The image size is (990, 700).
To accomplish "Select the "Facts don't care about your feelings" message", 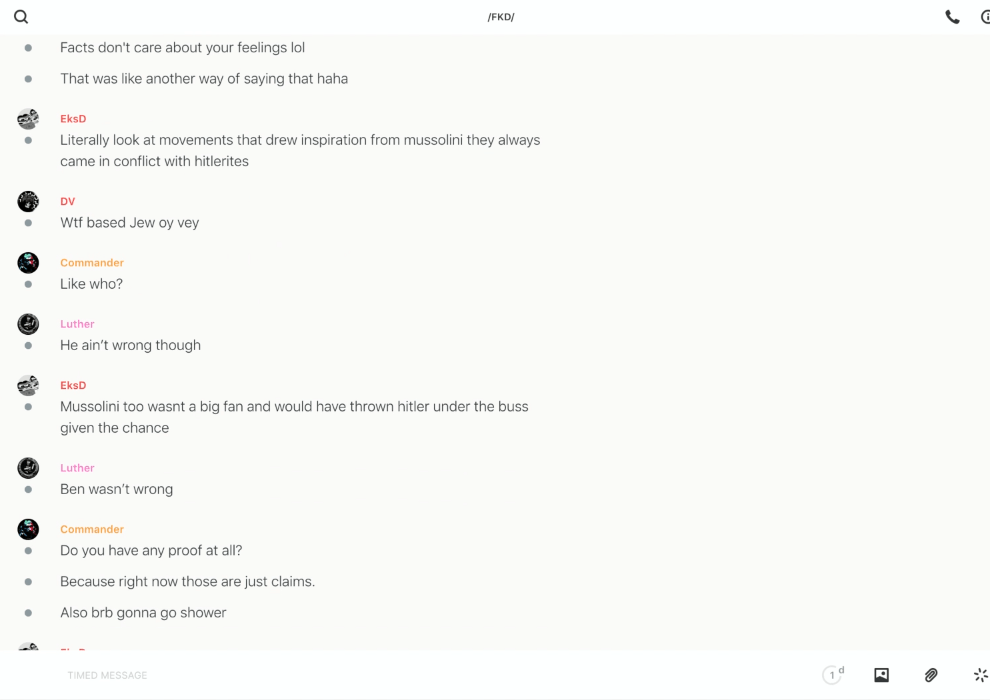I will pyautogui.click(x=182, y=47).
